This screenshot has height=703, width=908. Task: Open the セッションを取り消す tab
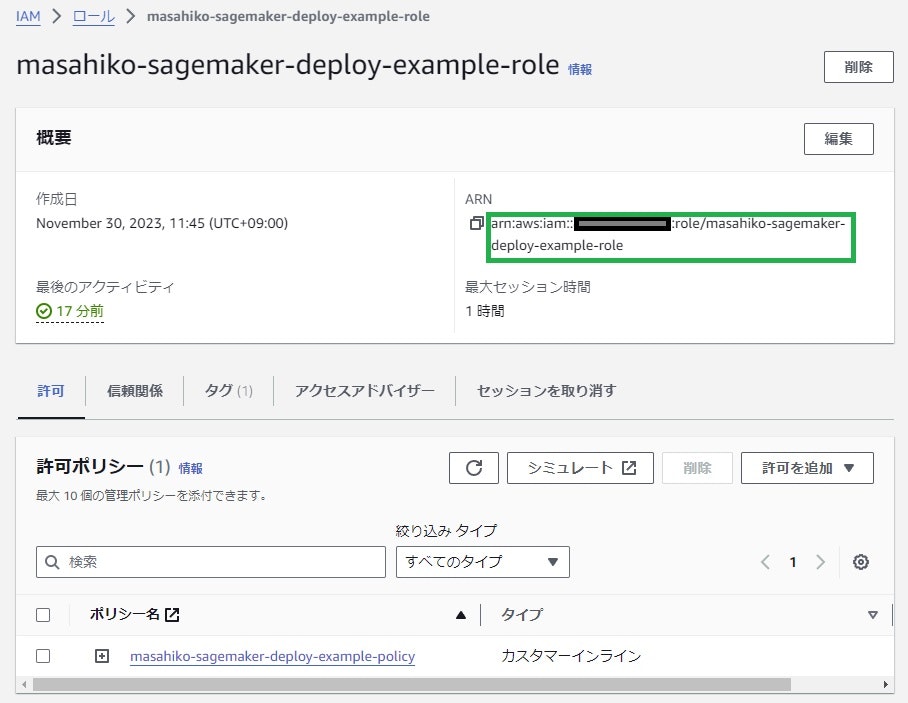547,391
